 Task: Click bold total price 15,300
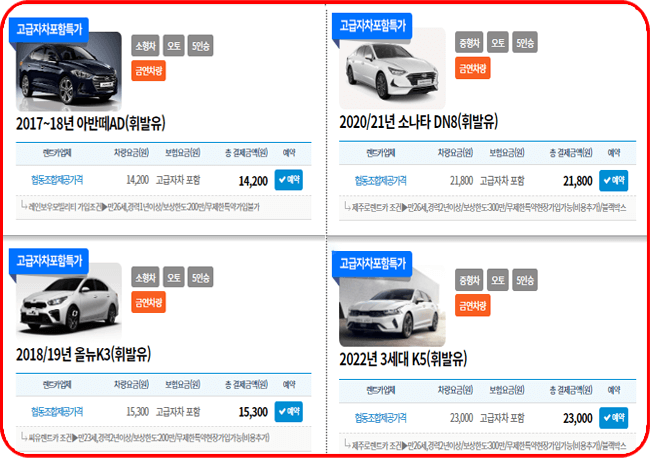(x=253, y=412)
